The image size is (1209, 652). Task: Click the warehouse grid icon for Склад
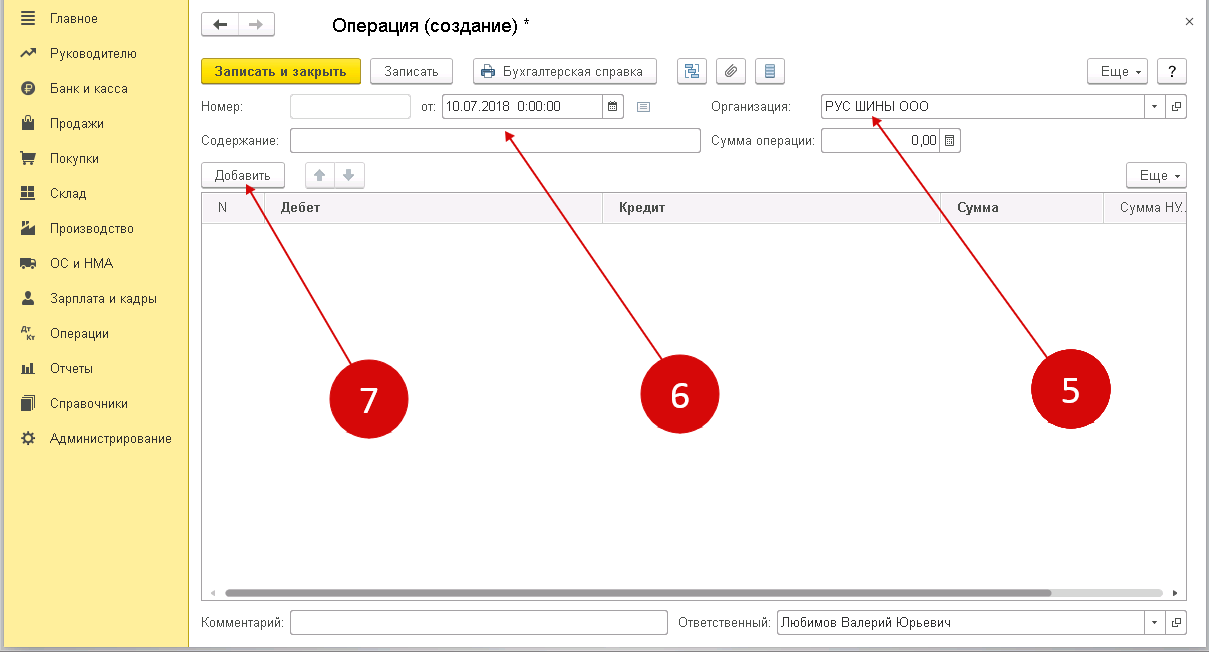click(x=28, y=193)
